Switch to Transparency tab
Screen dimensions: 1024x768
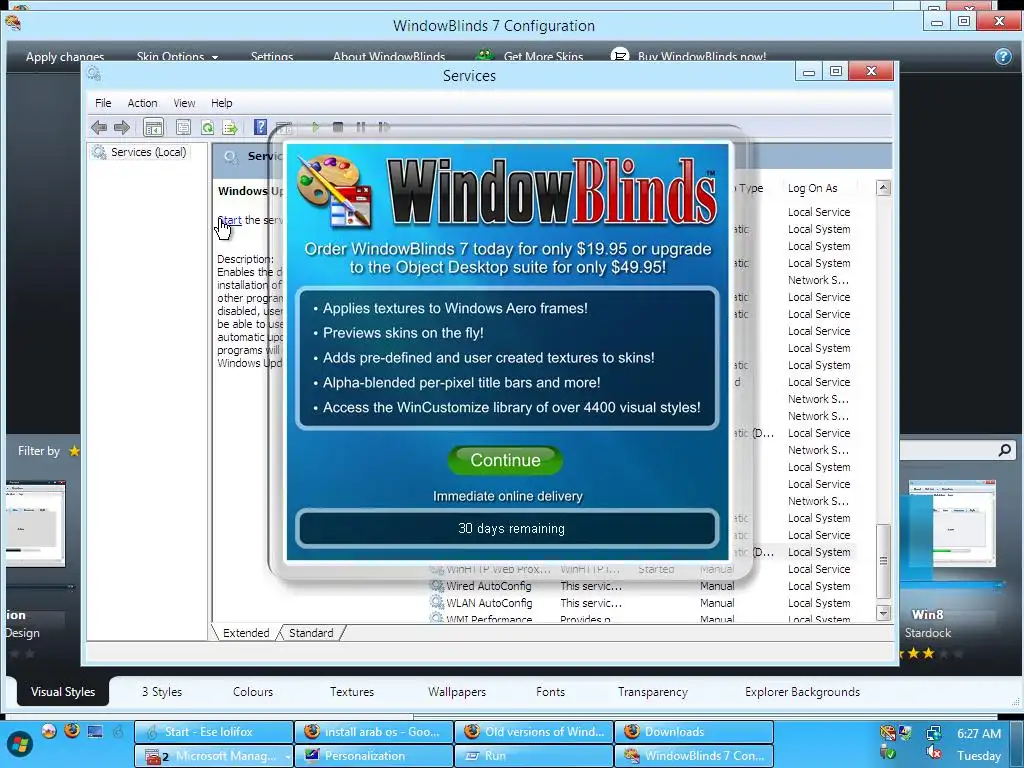(x=652, y=692)
